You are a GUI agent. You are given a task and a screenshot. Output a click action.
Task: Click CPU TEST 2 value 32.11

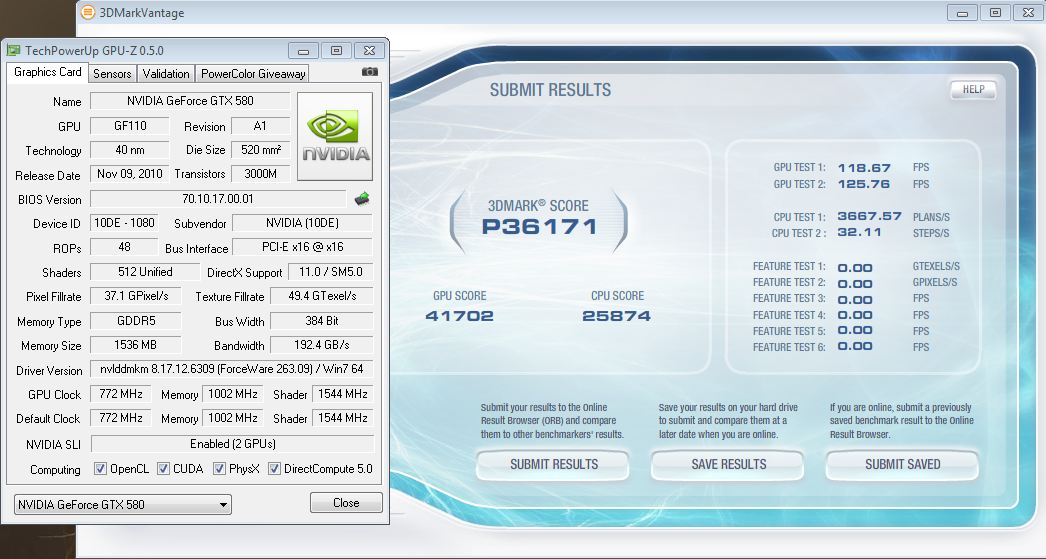[859, 232]
